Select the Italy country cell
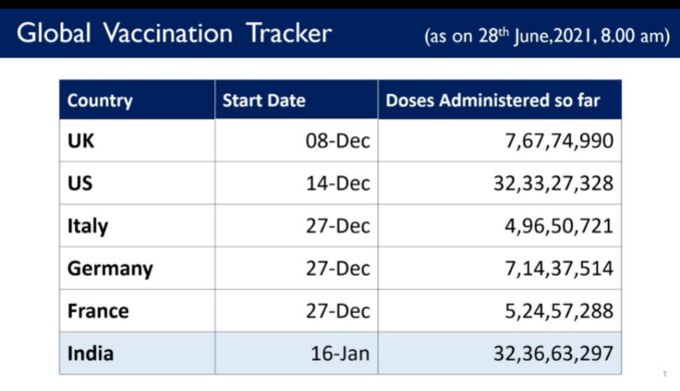This screenshot has width=680, height=391. tap(137, 225)
